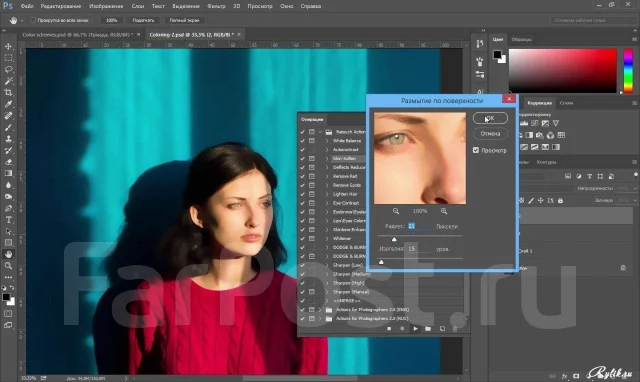Expand the Sharpen (High) action

tap(327, 283)
